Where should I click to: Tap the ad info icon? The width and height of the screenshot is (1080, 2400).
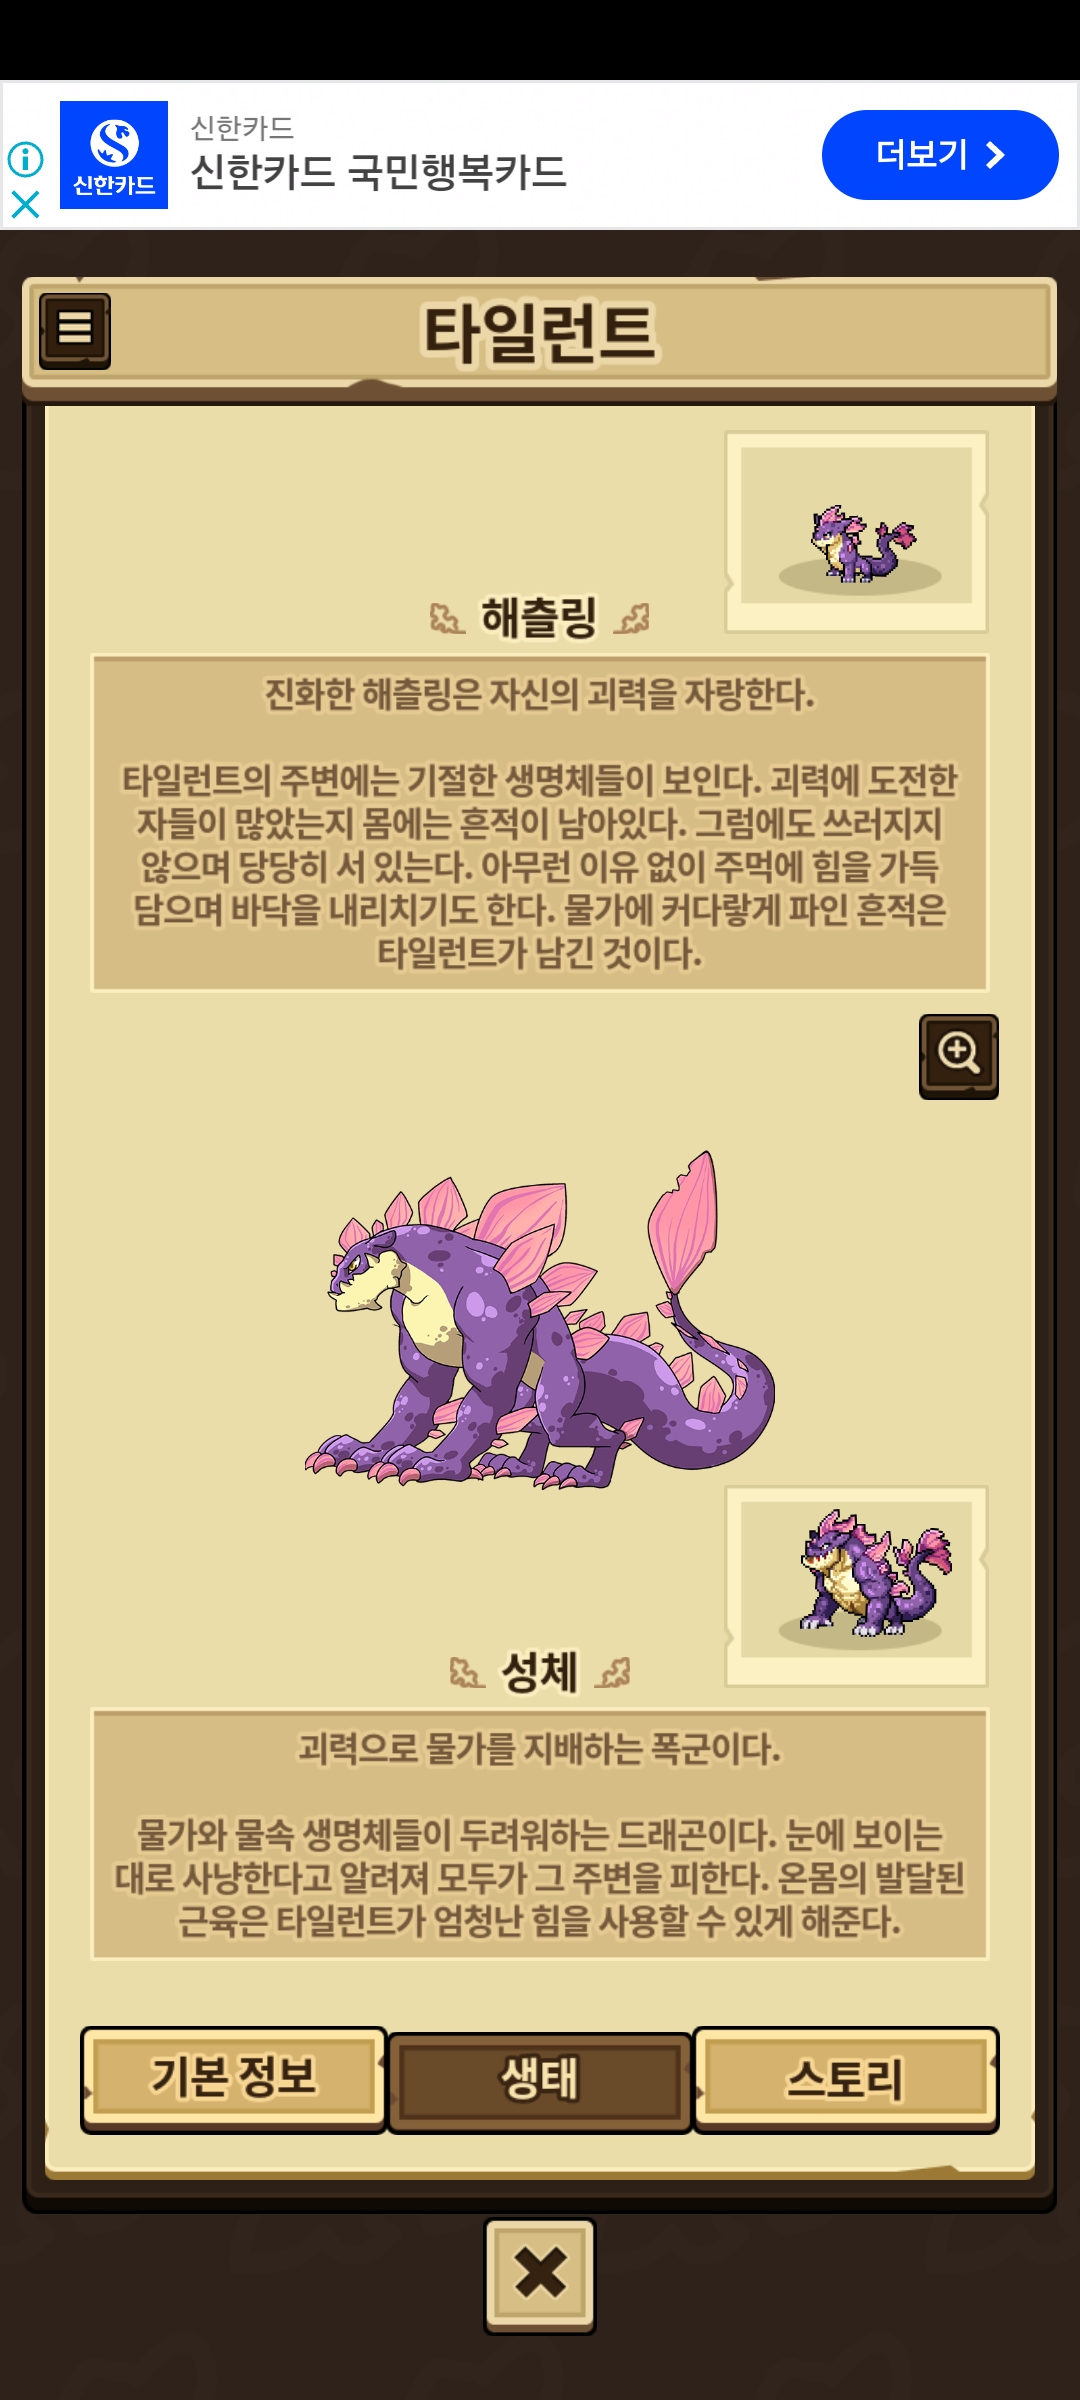click(x=25, y=158)
